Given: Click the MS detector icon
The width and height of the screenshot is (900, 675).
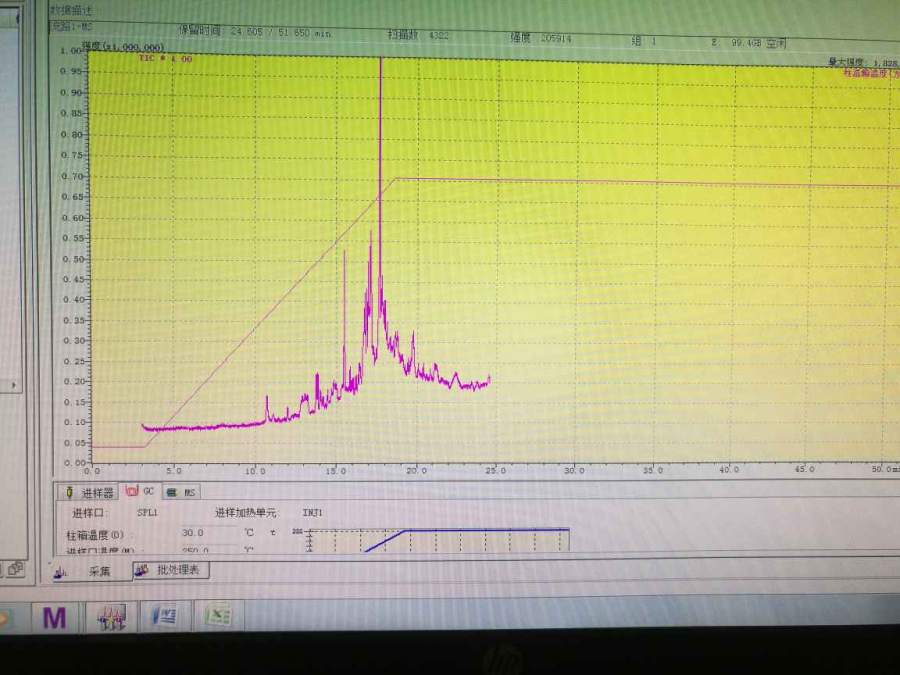Looking at the screenshot, I should [x=171, y=492].
